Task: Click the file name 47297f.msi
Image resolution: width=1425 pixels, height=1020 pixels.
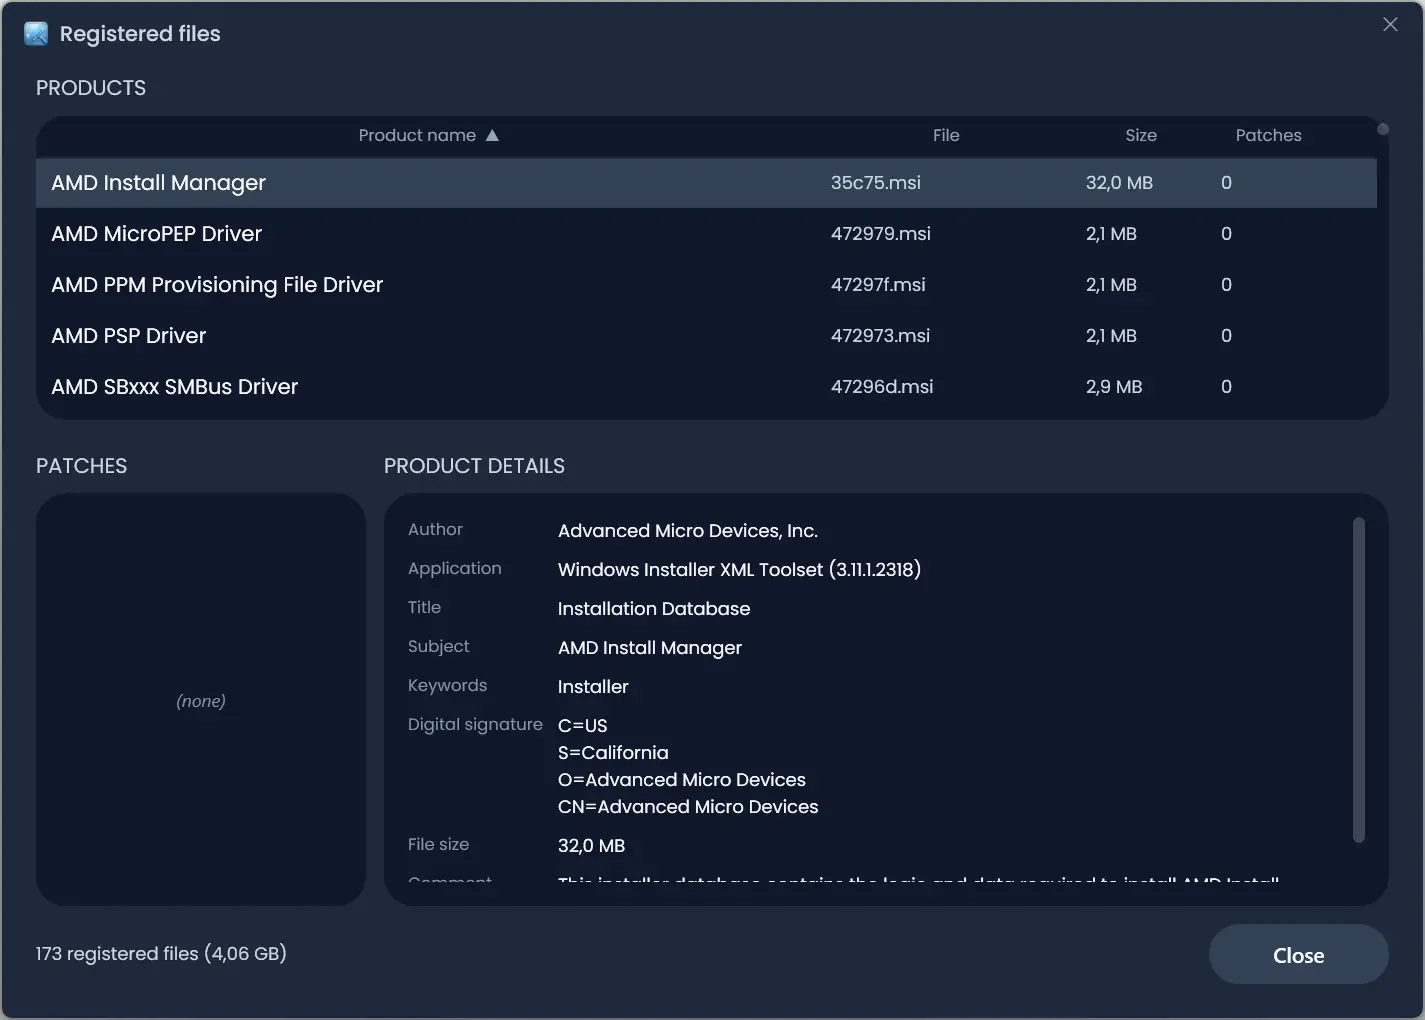Action: pos(878,285)
